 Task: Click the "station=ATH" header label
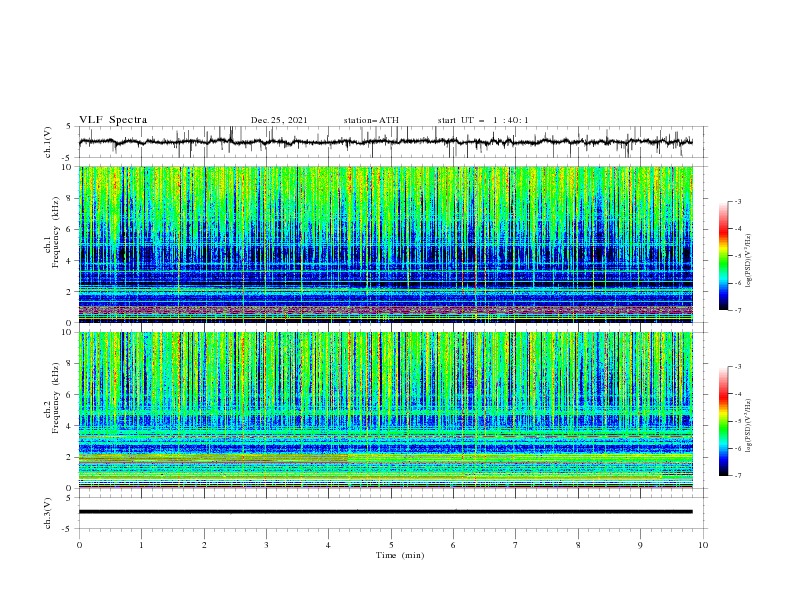coord(371,120)
